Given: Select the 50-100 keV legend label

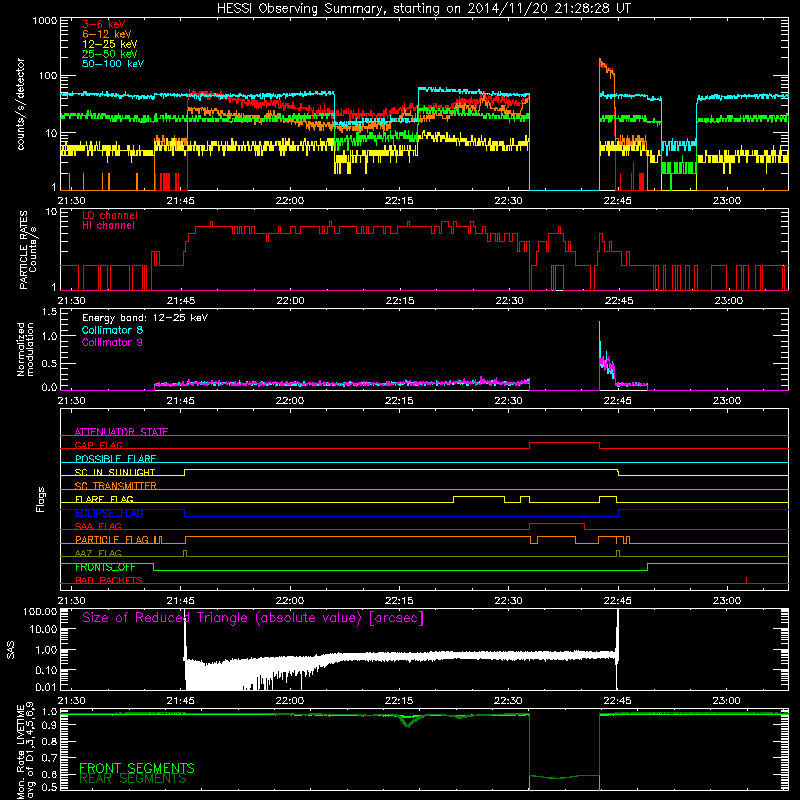Looking at the screenshot, I should pos(112,63).
